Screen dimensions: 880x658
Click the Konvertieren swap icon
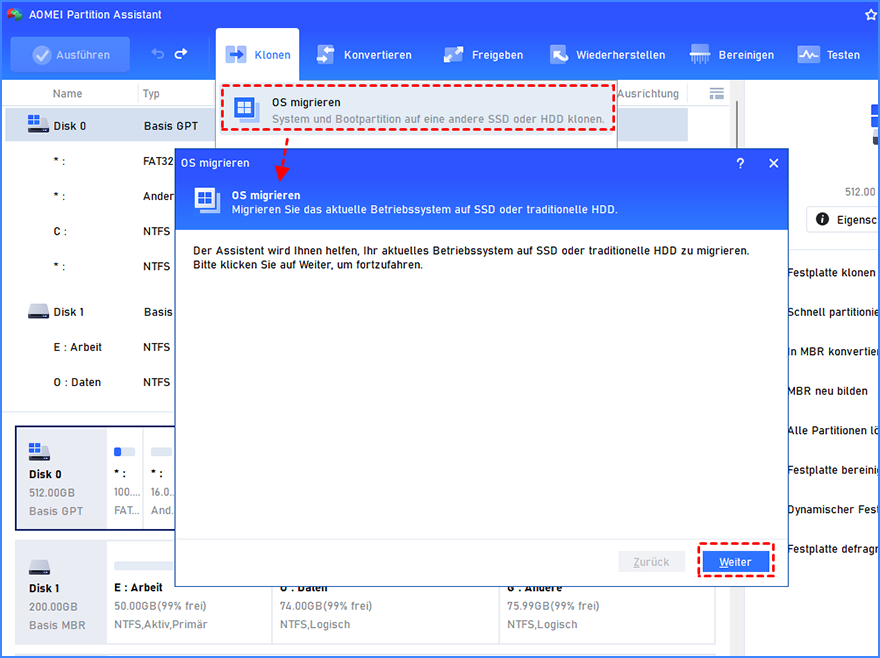click(325, 54)
